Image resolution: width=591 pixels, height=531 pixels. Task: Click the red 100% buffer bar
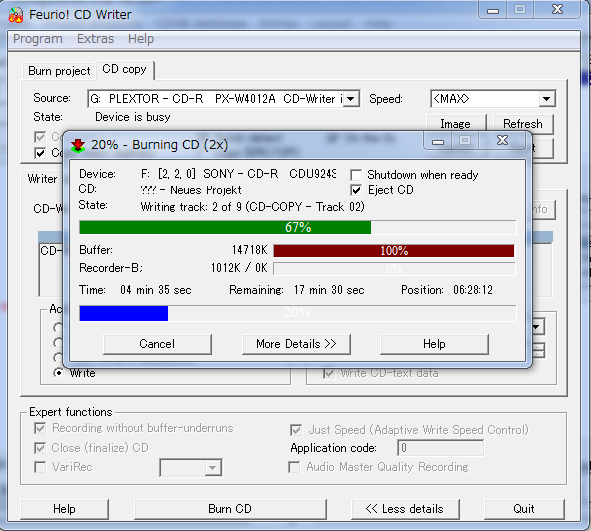(x=394, y=251)
